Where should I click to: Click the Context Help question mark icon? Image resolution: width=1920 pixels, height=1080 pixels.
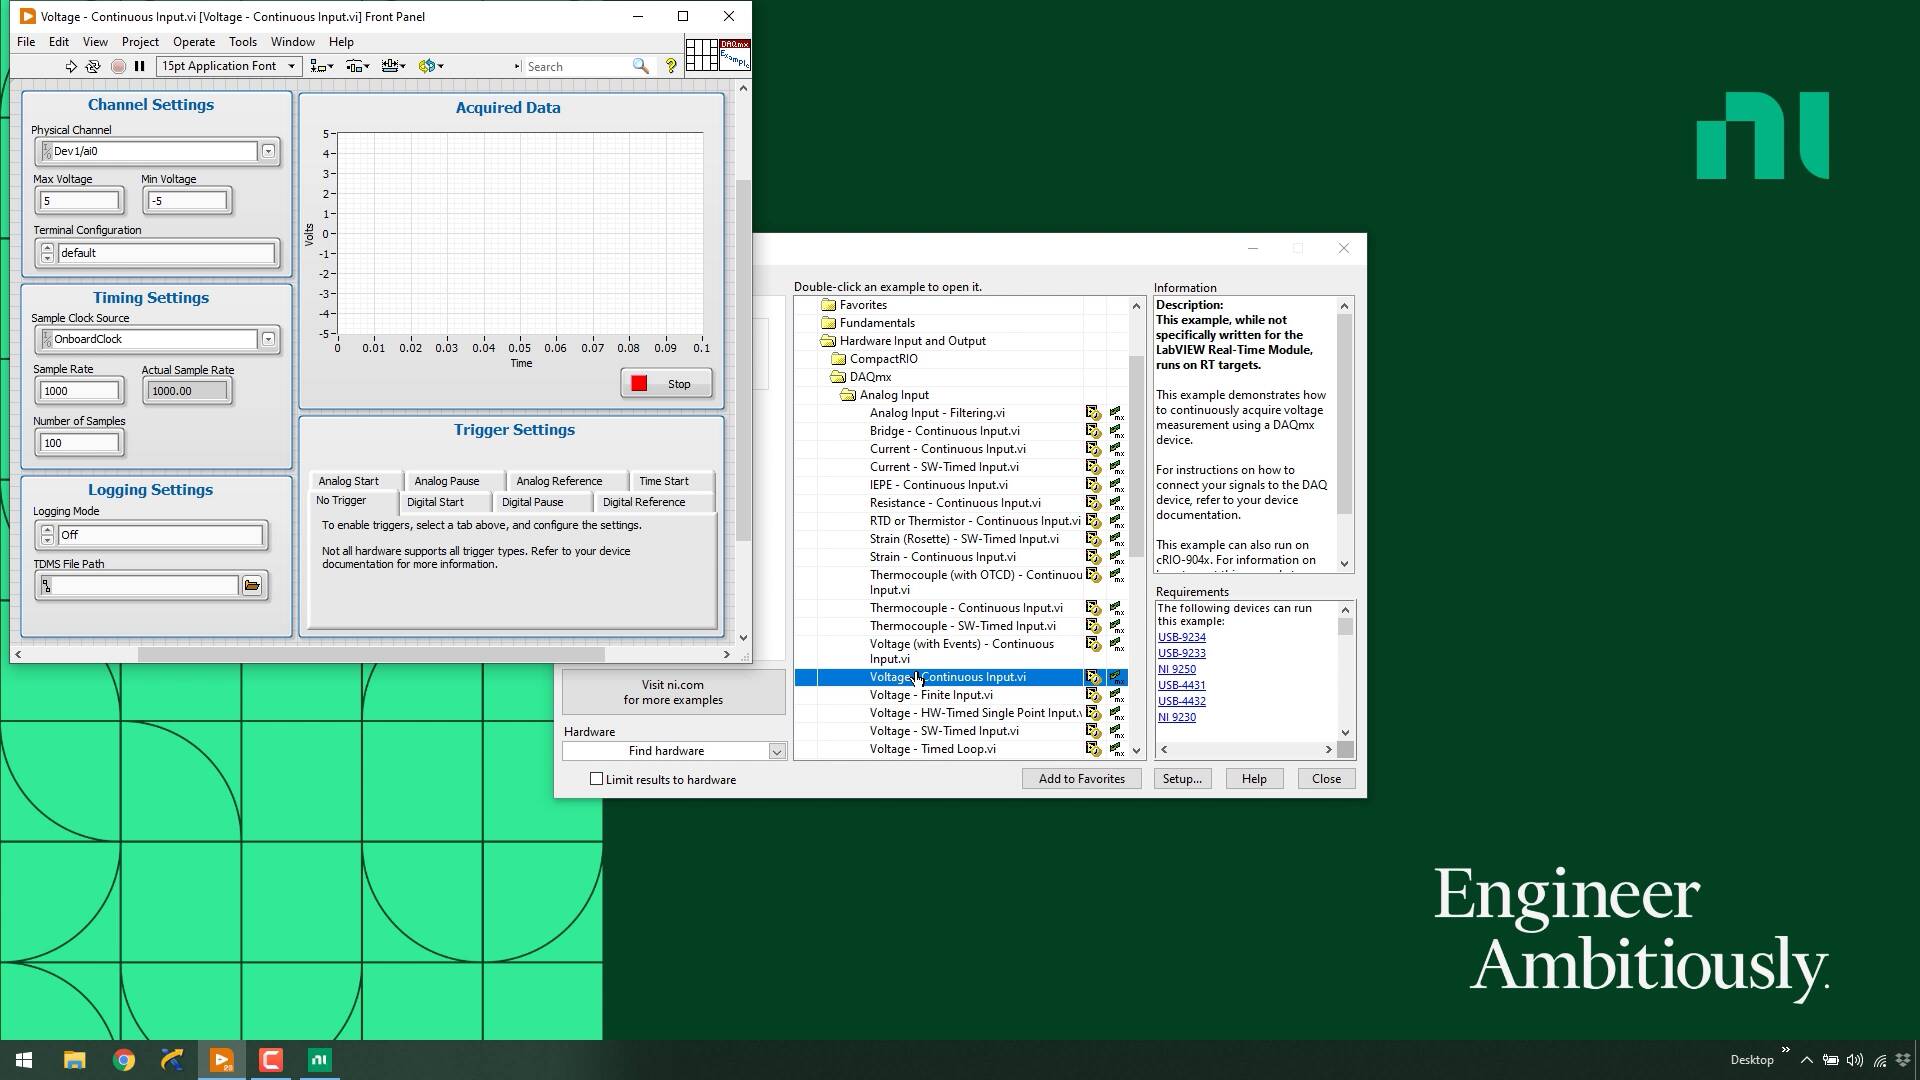670,66
